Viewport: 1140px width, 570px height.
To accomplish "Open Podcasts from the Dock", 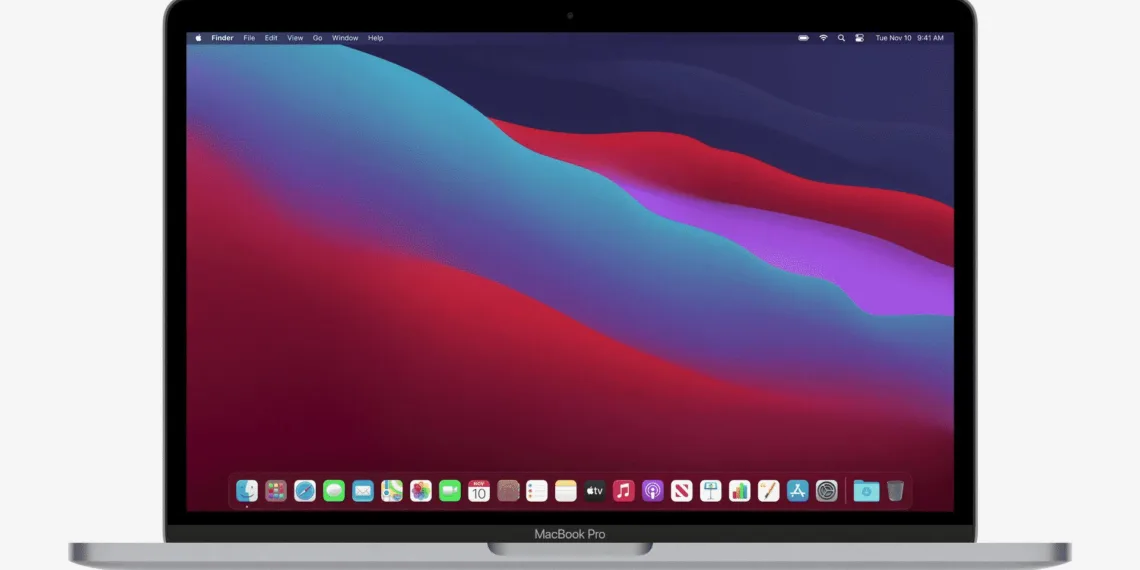I will pos(653,491).
